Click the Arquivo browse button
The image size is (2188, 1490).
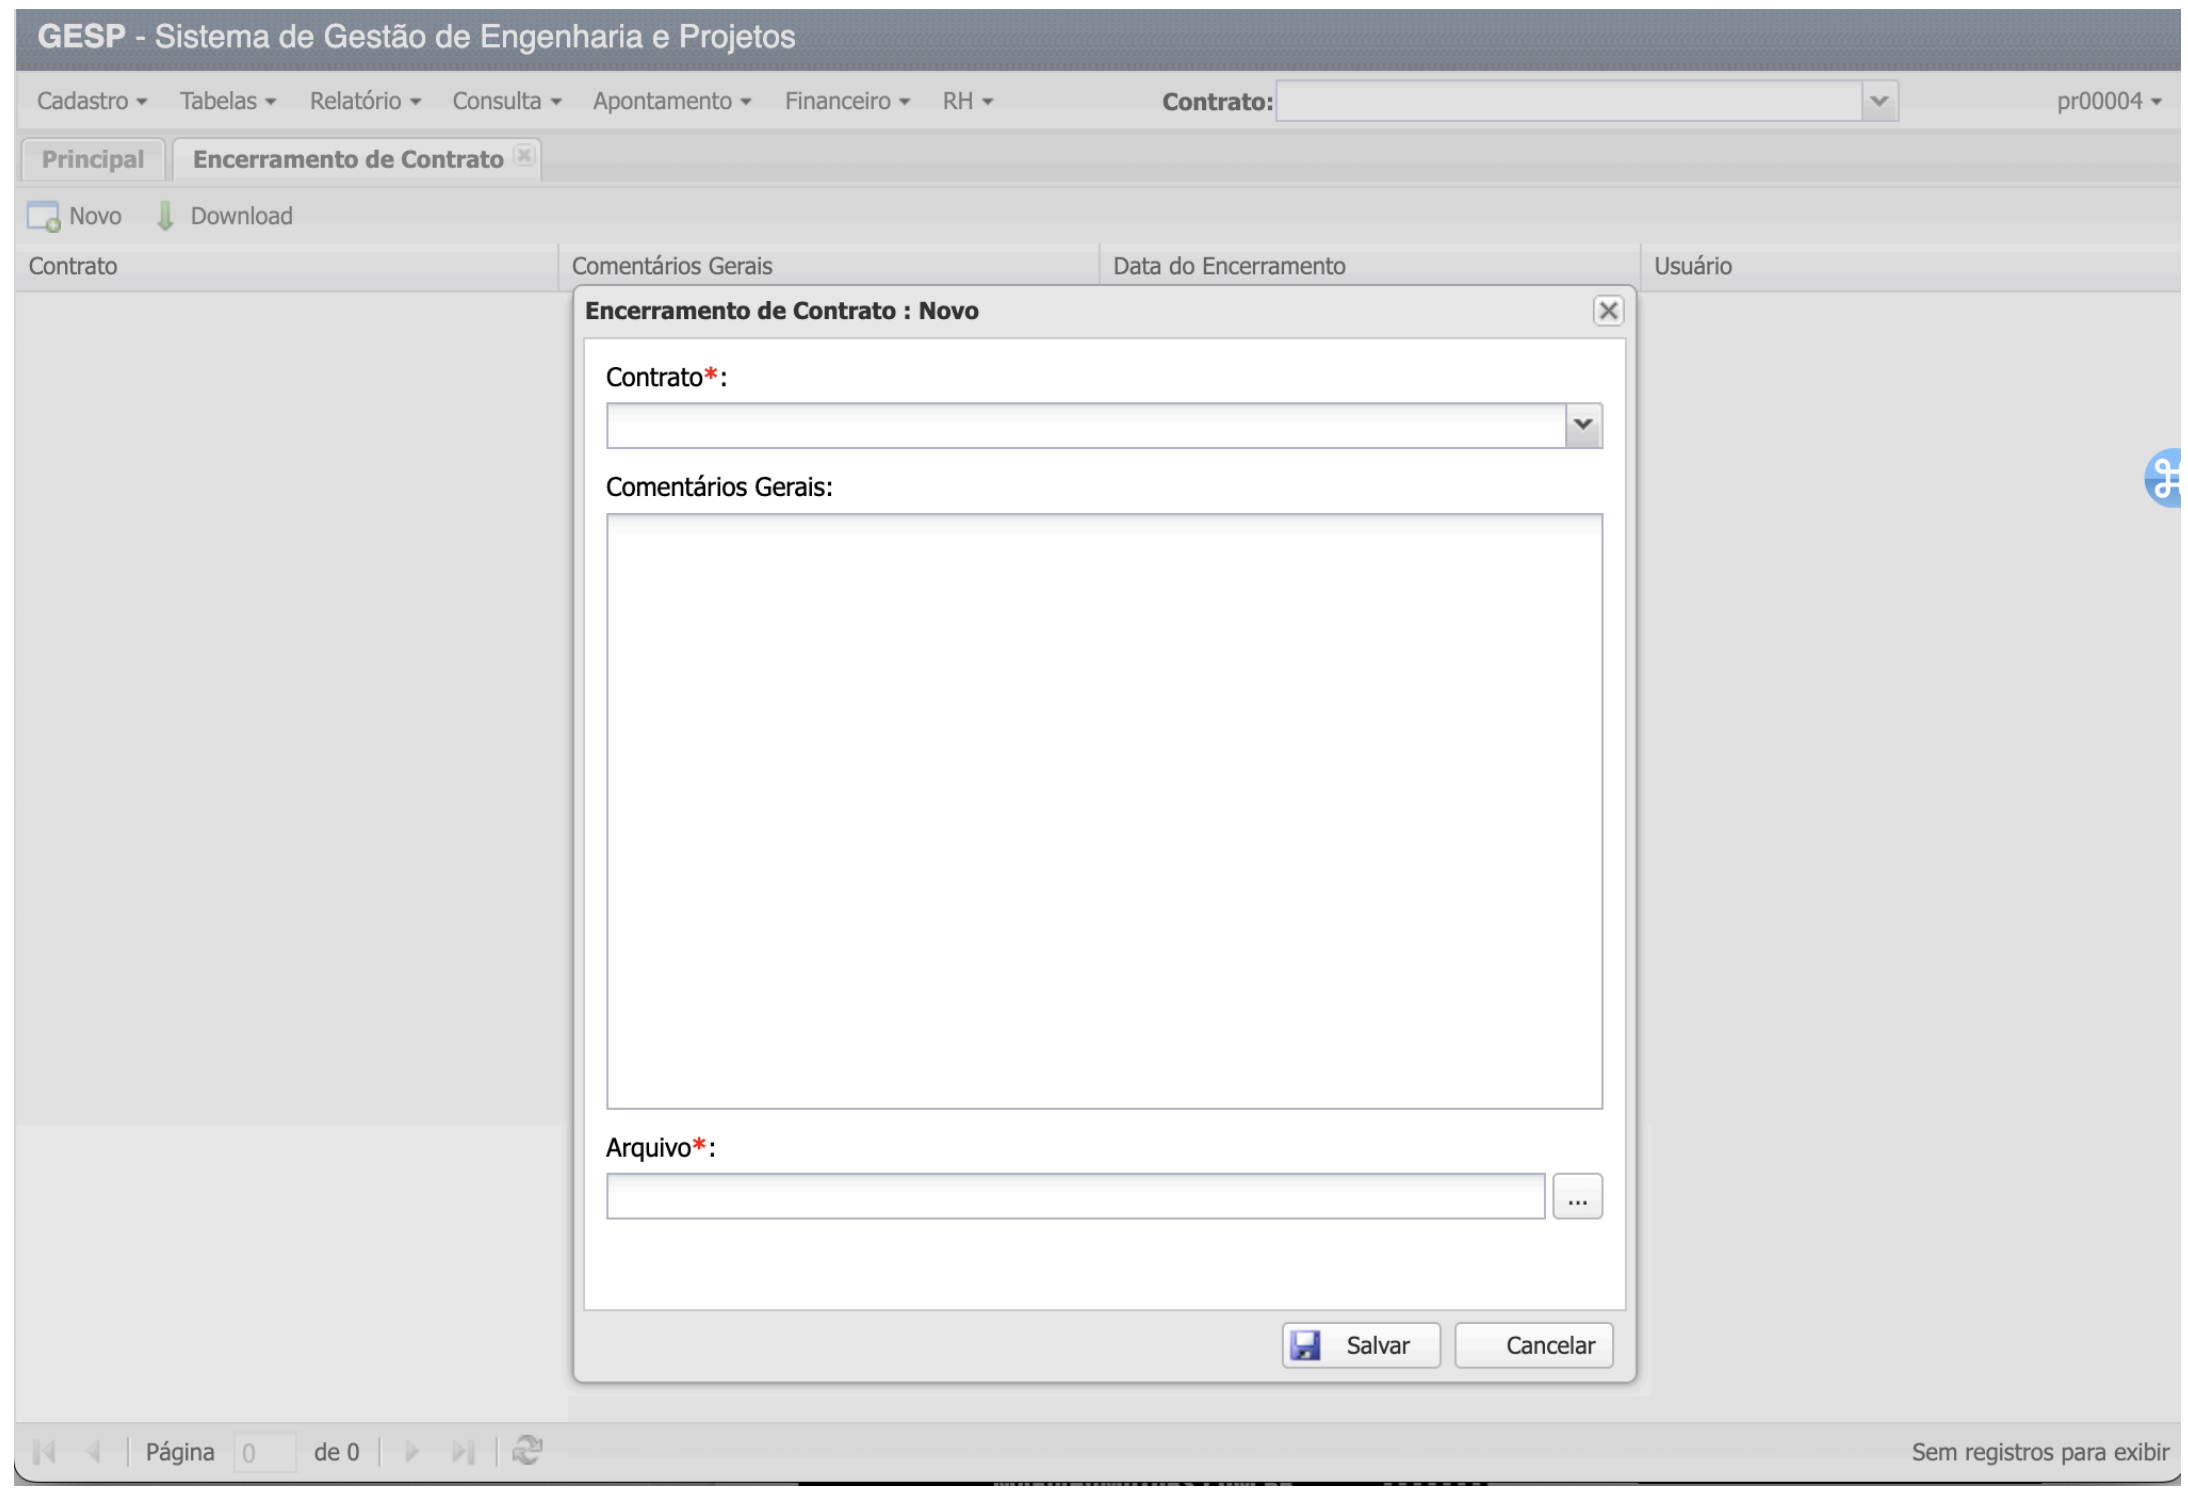(1576, 1197)
